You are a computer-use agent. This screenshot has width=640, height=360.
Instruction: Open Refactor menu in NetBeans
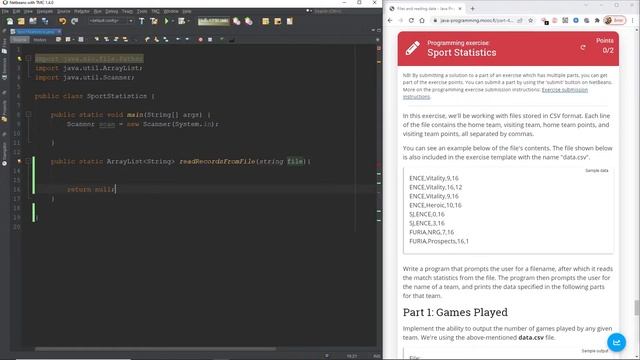82,11
